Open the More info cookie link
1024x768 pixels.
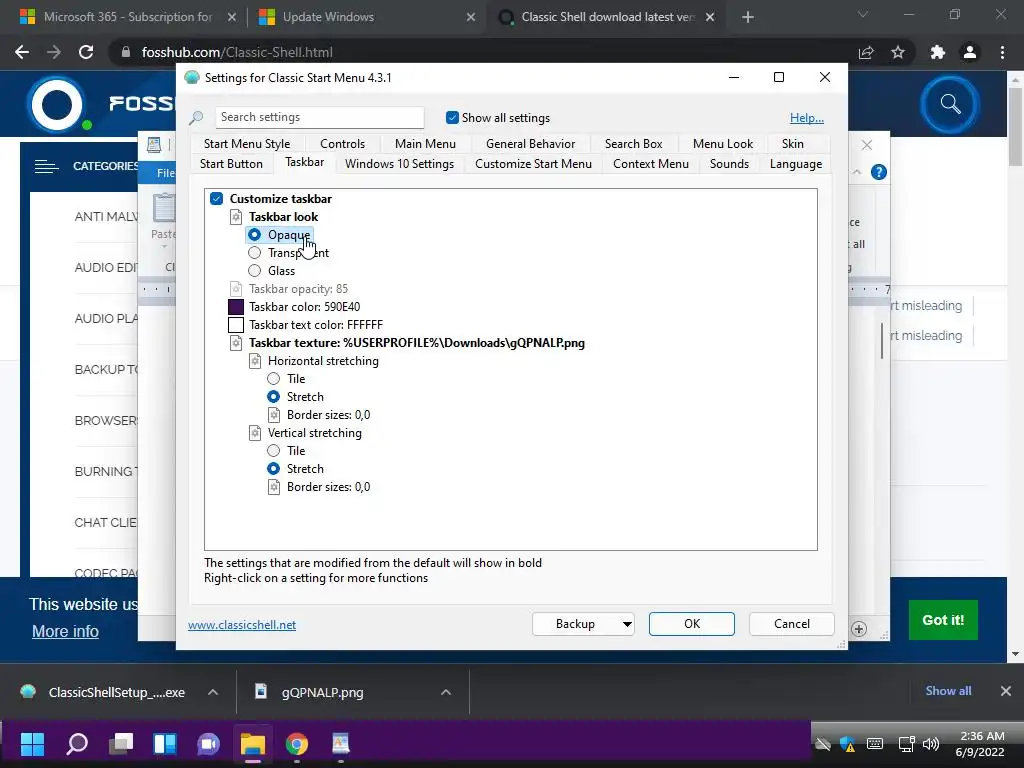coord(65,632)
